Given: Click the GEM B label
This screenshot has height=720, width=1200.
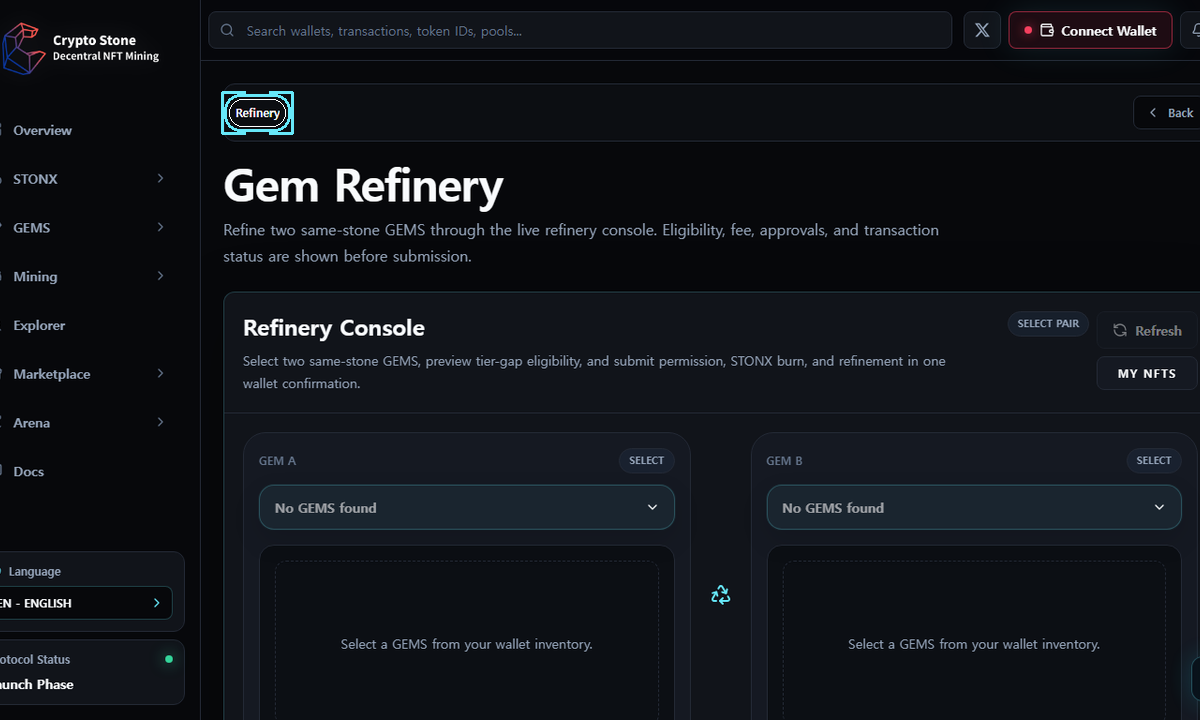Looking at the screenshot, I should (784, 461).
